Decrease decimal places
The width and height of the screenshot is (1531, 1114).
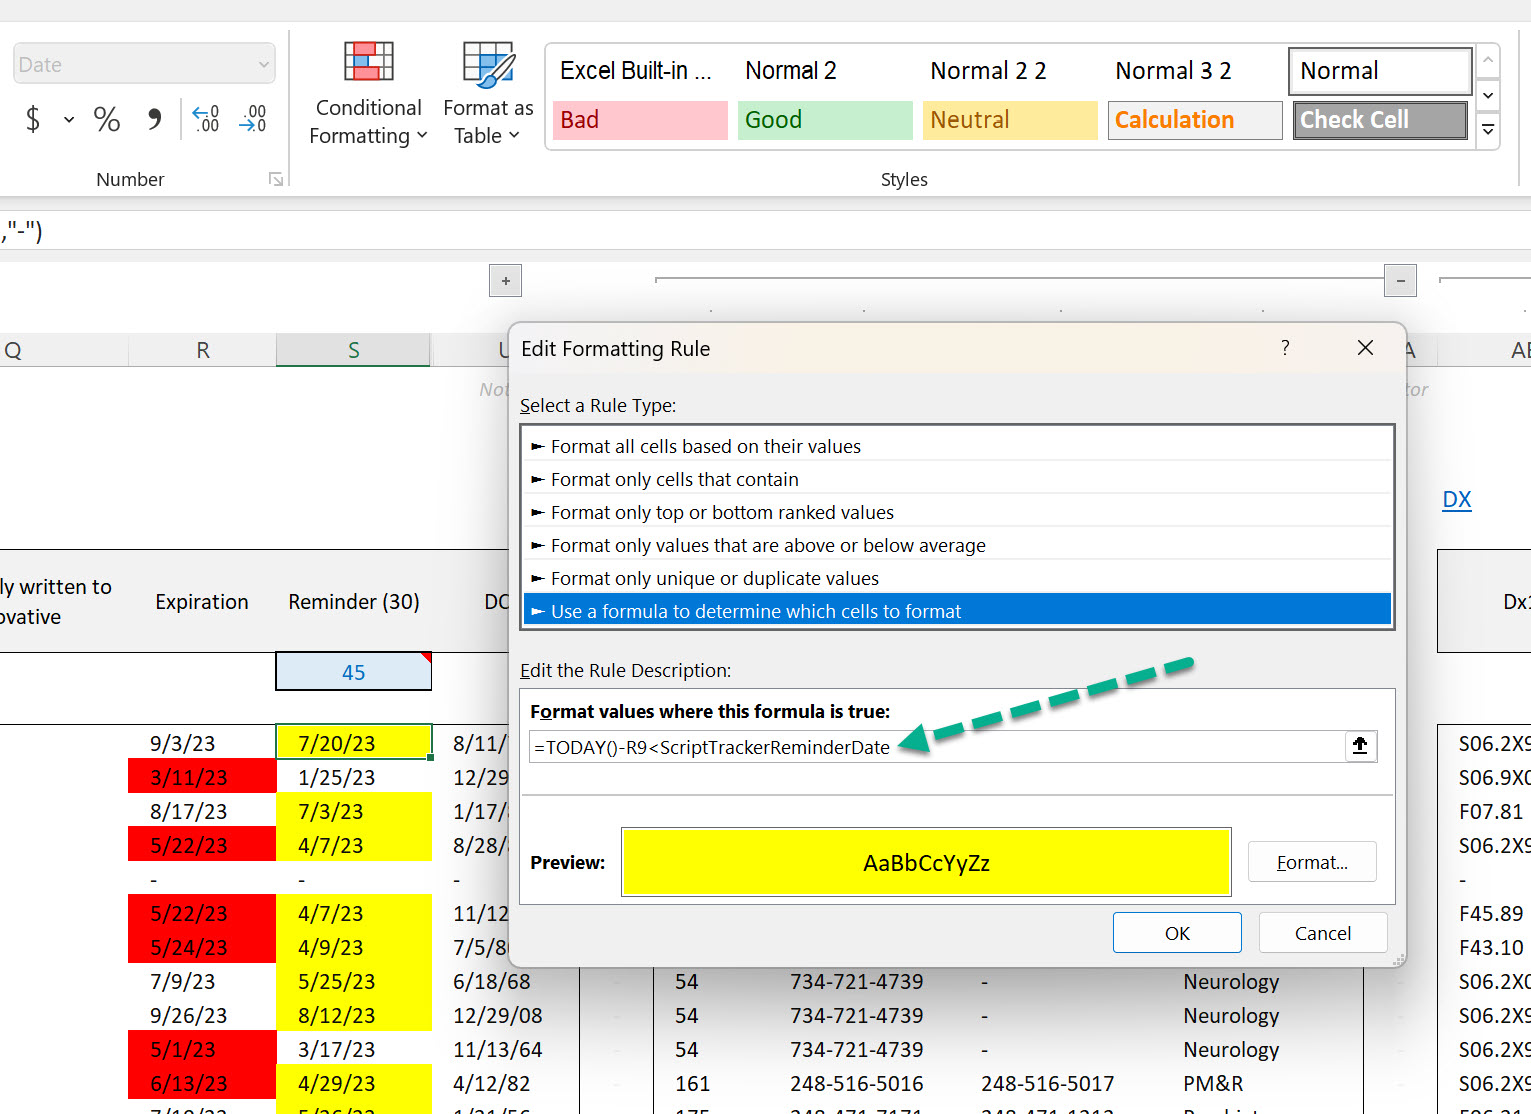(x=252, y=119)
